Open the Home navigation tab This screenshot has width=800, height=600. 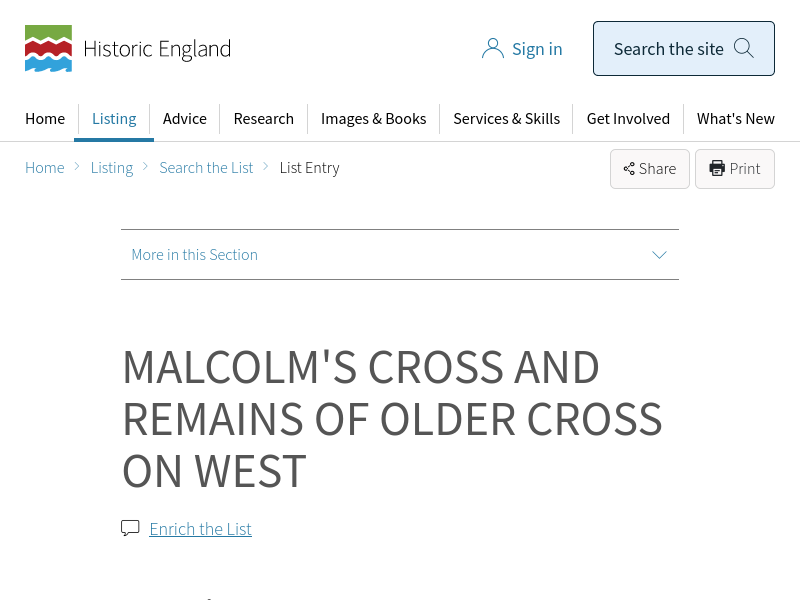coord(45,119)
